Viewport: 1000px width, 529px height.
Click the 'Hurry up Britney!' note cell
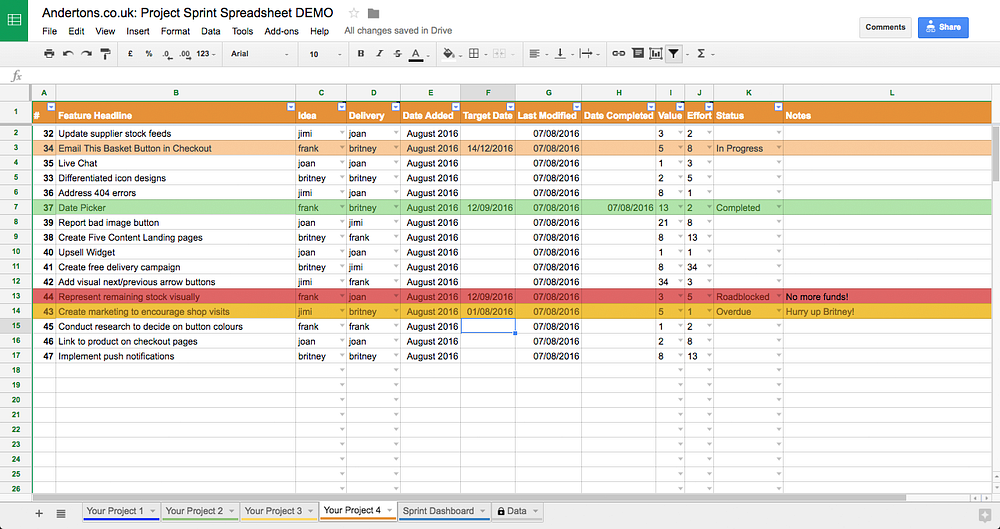[887, 311]
